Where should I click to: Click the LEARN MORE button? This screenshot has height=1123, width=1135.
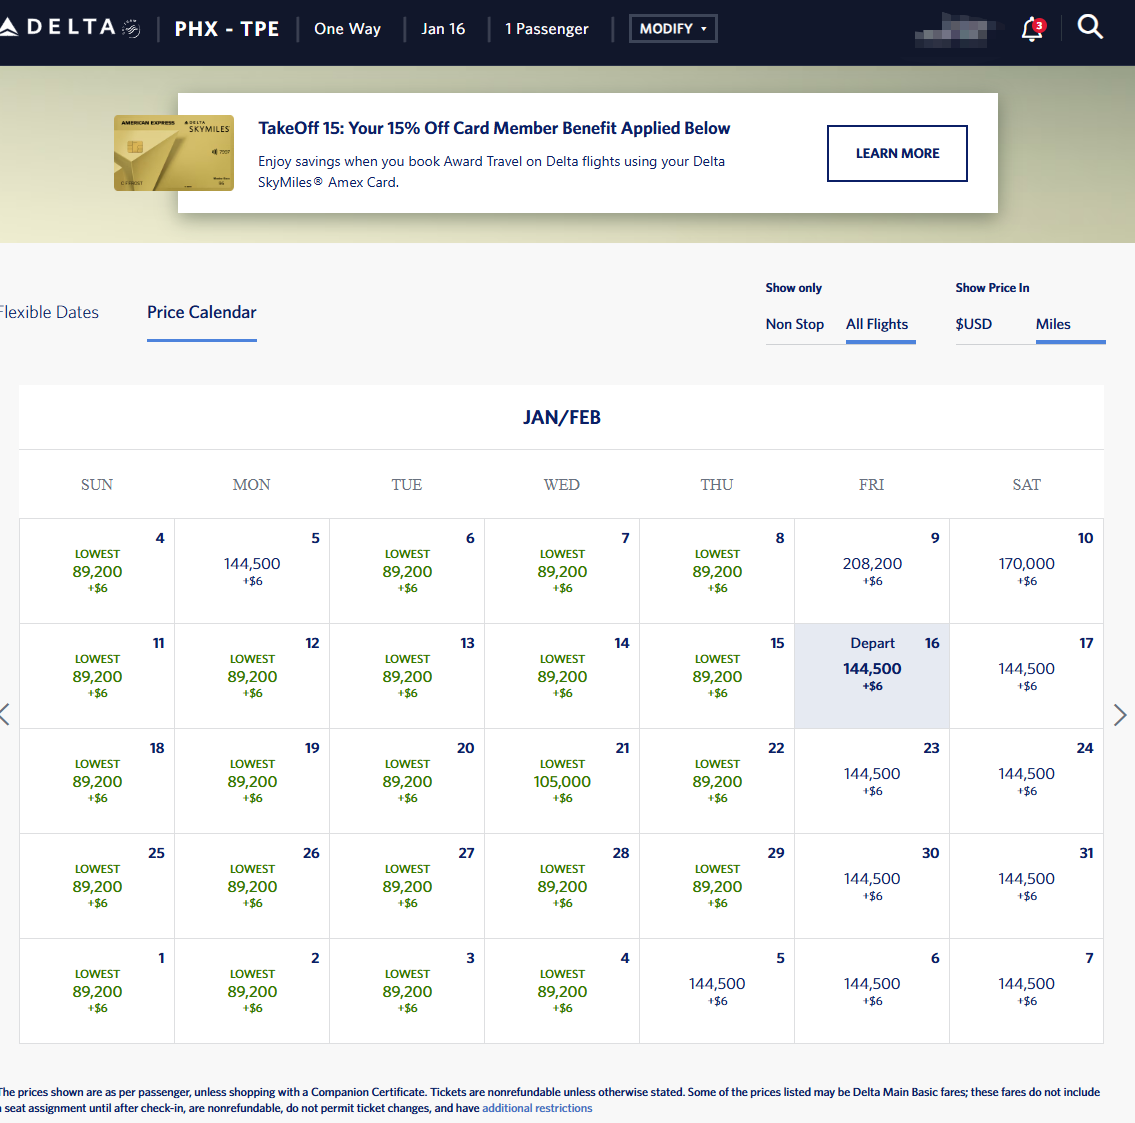898,153
